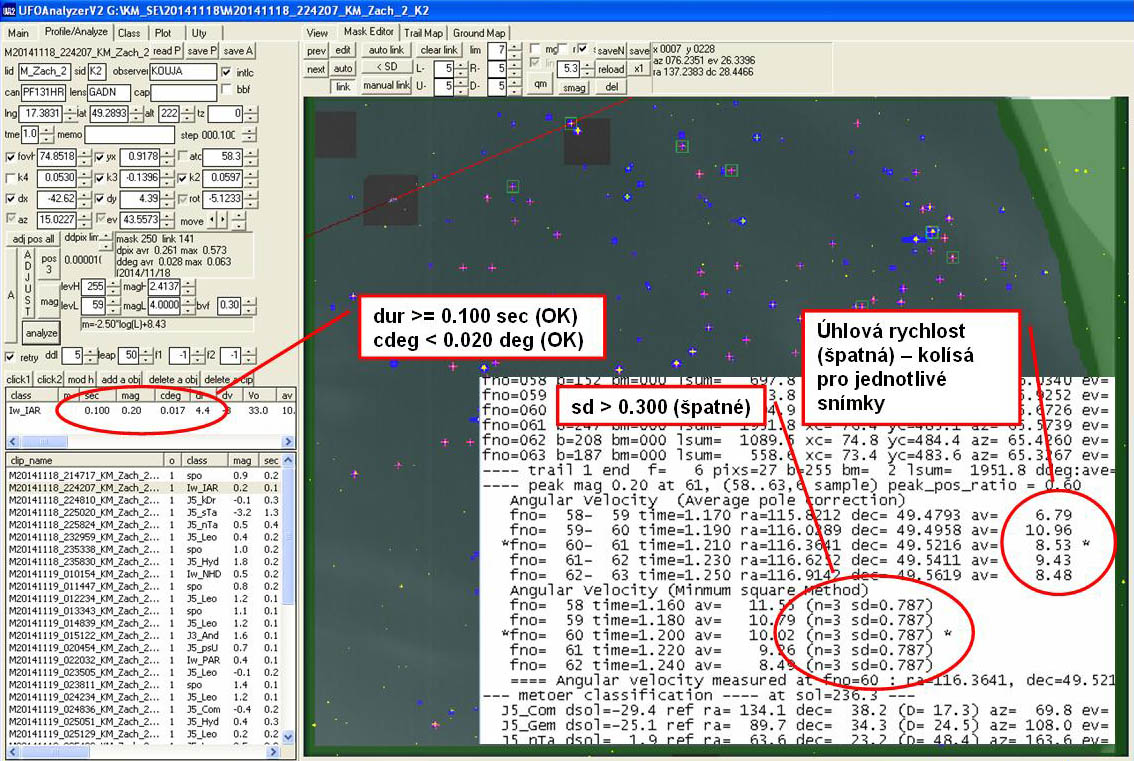Open the View tab
This screenshot has height=761, width=1134.
pos(317,33)
